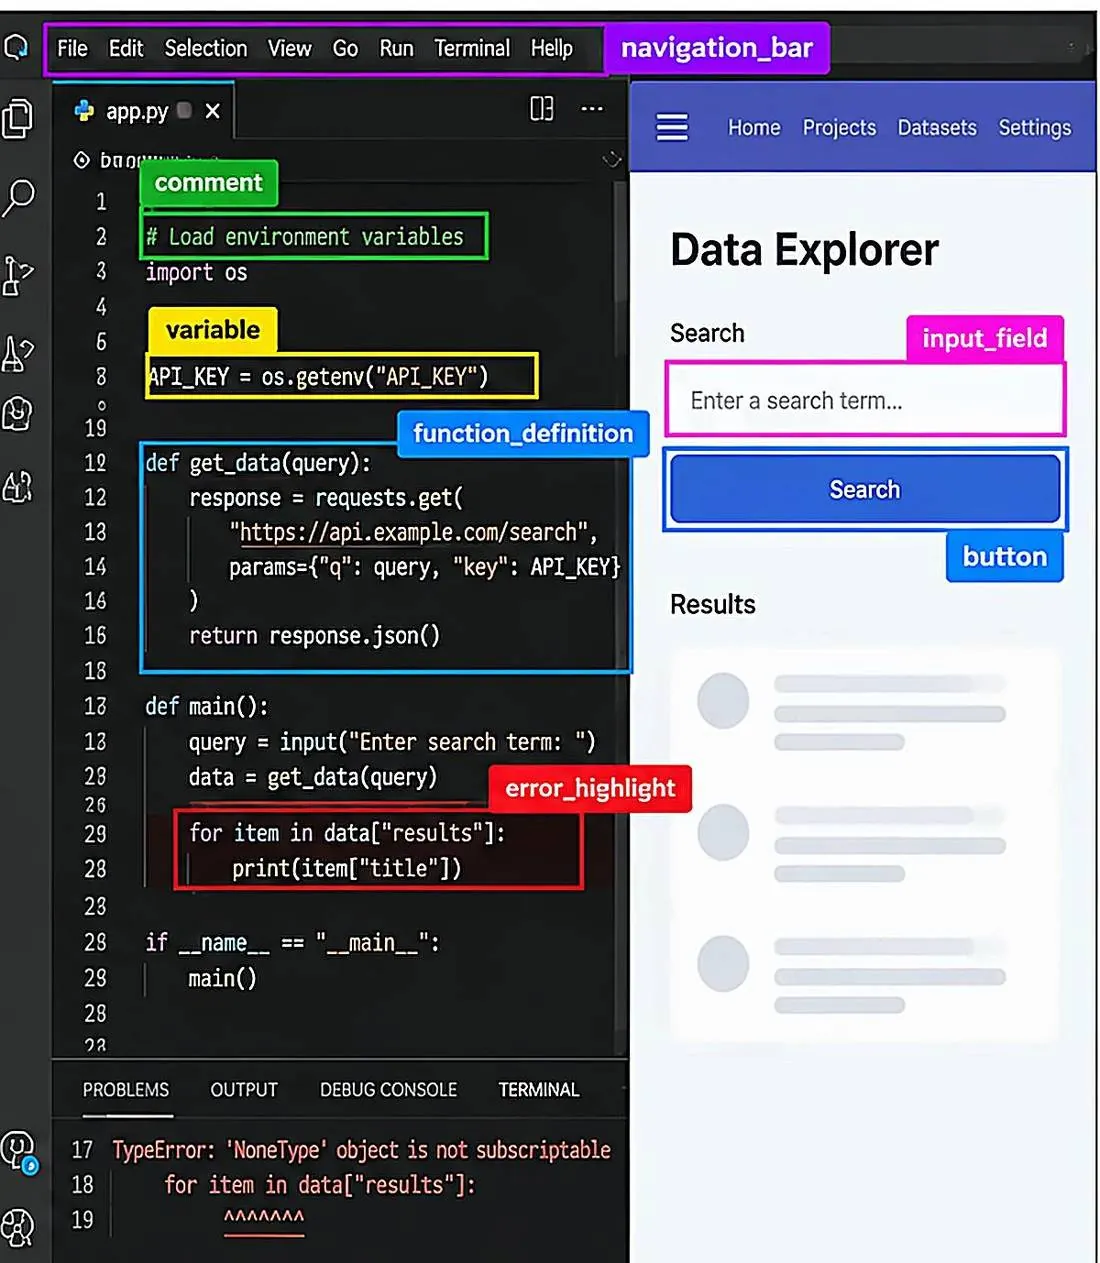Click the 'data = get_data(query)' line
The image size is (1100, 1263).
[313, 777]
